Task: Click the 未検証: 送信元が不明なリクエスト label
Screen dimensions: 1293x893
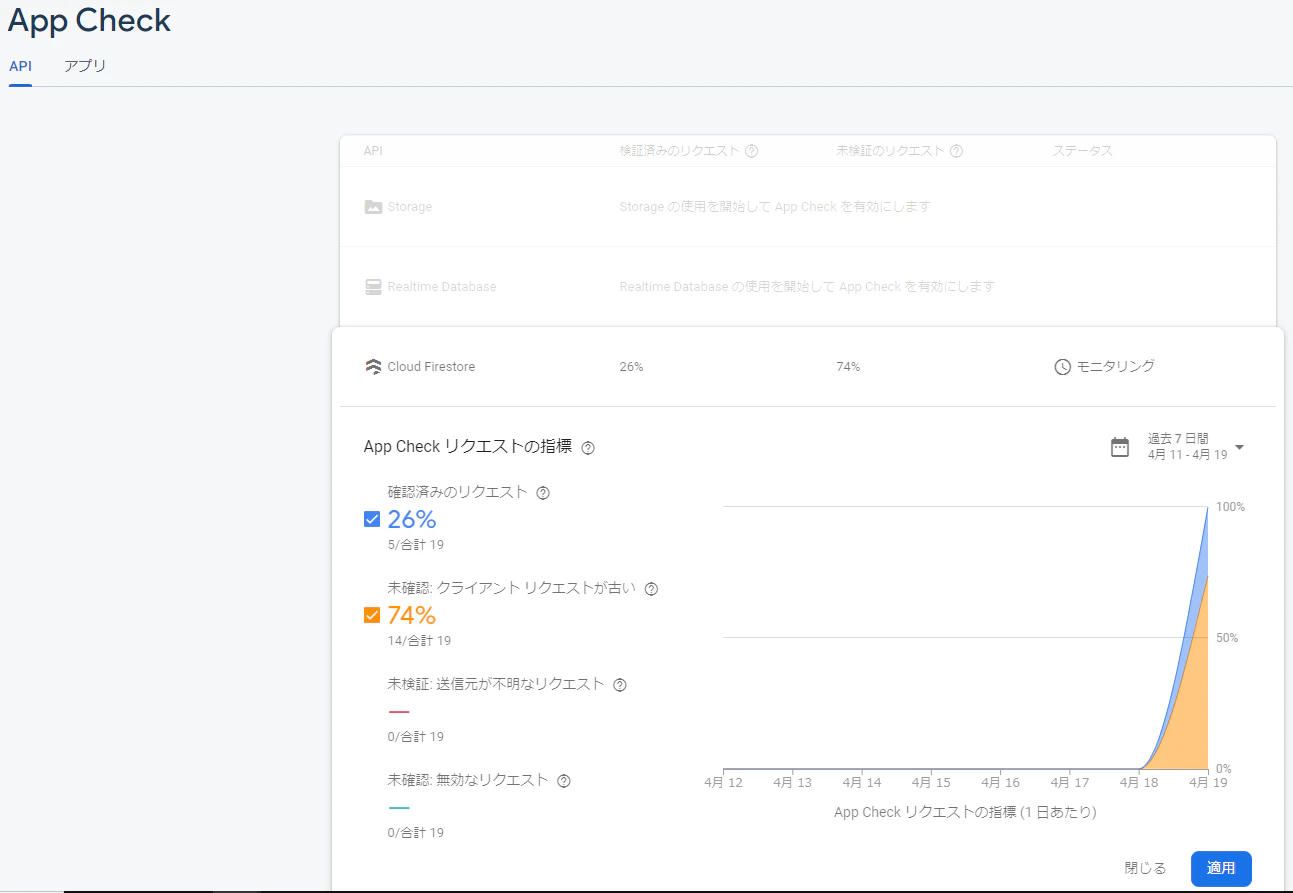Action: point(496,684)
